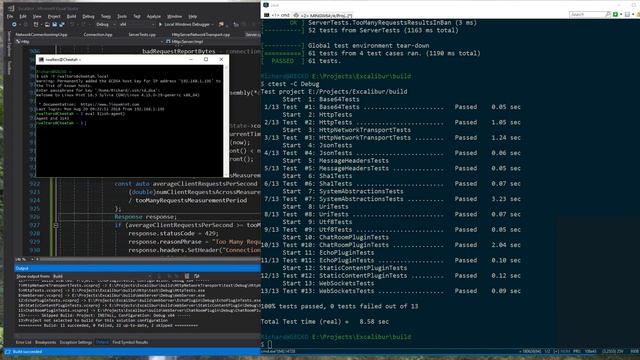The image size is (640, 360).
Task: Toggle word wrap in the Output toolbar
Action: tap(197, 276)
